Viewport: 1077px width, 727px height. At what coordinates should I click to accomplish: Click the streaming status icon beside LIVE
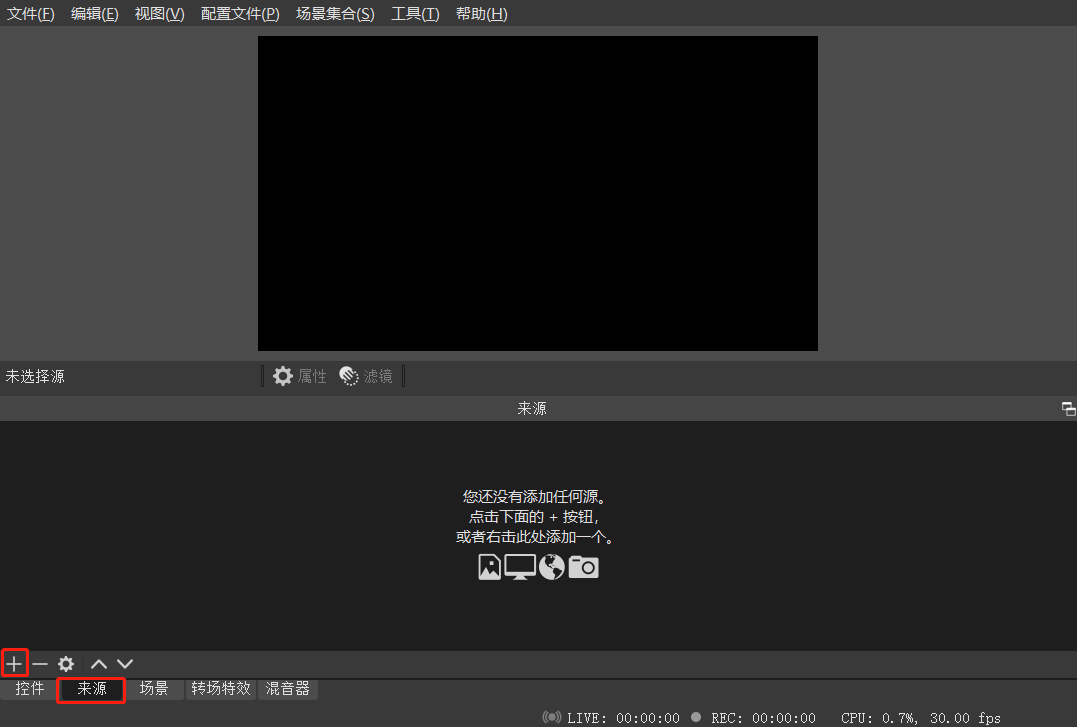(552, 717)
